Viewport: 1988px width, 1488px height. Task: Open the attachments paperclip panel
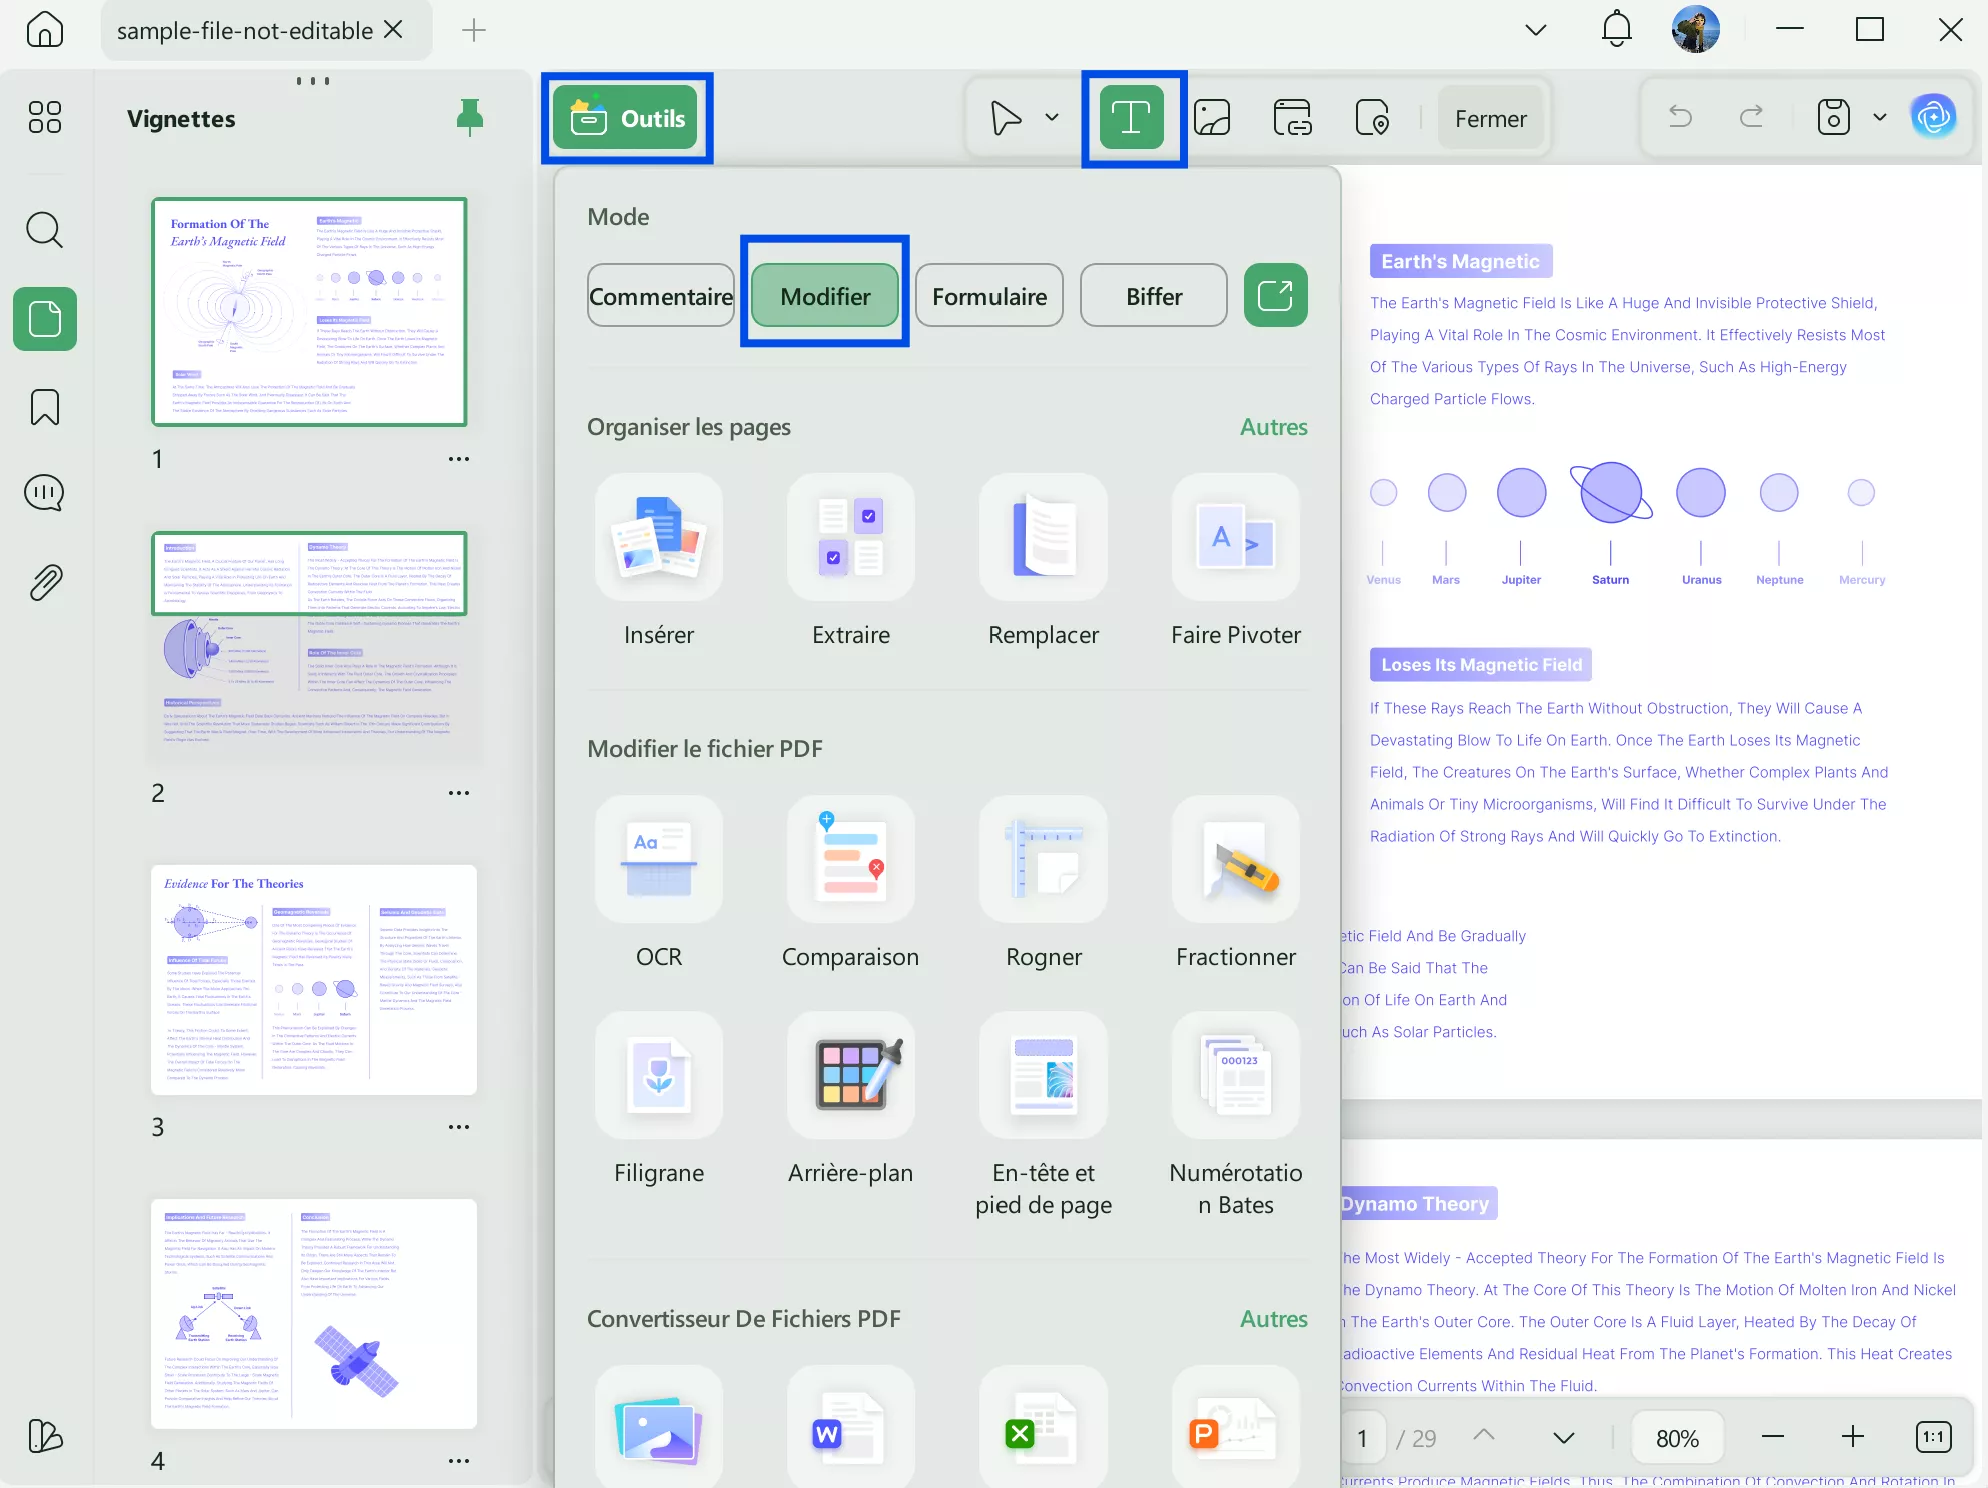pos(45,582)
